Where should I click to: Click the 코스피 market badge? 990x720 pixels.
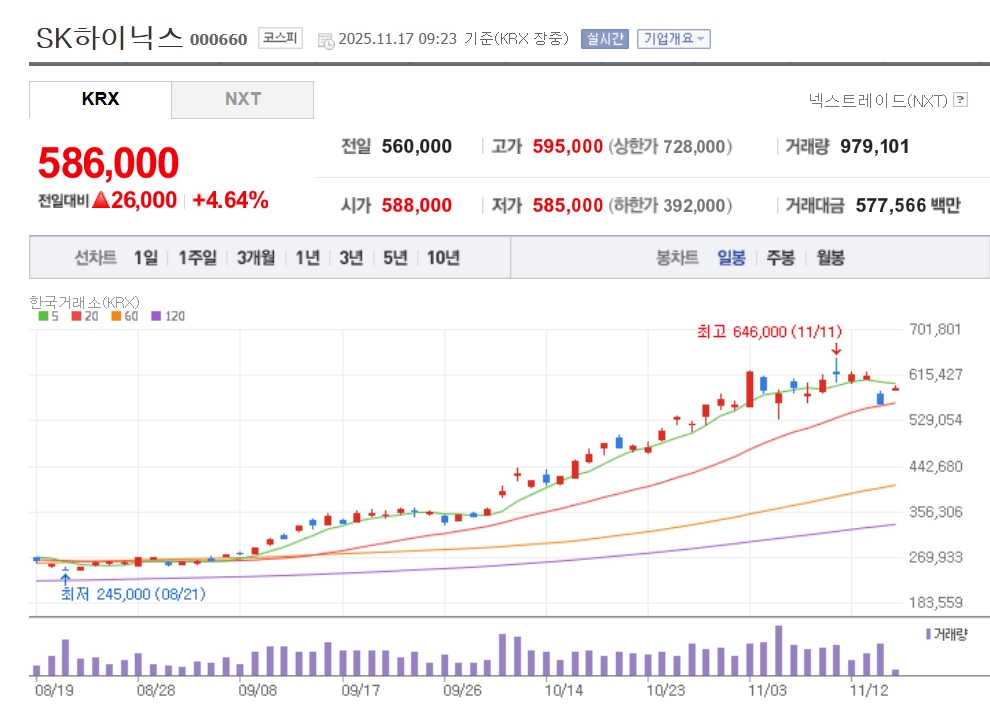click(x=280, y=39)
